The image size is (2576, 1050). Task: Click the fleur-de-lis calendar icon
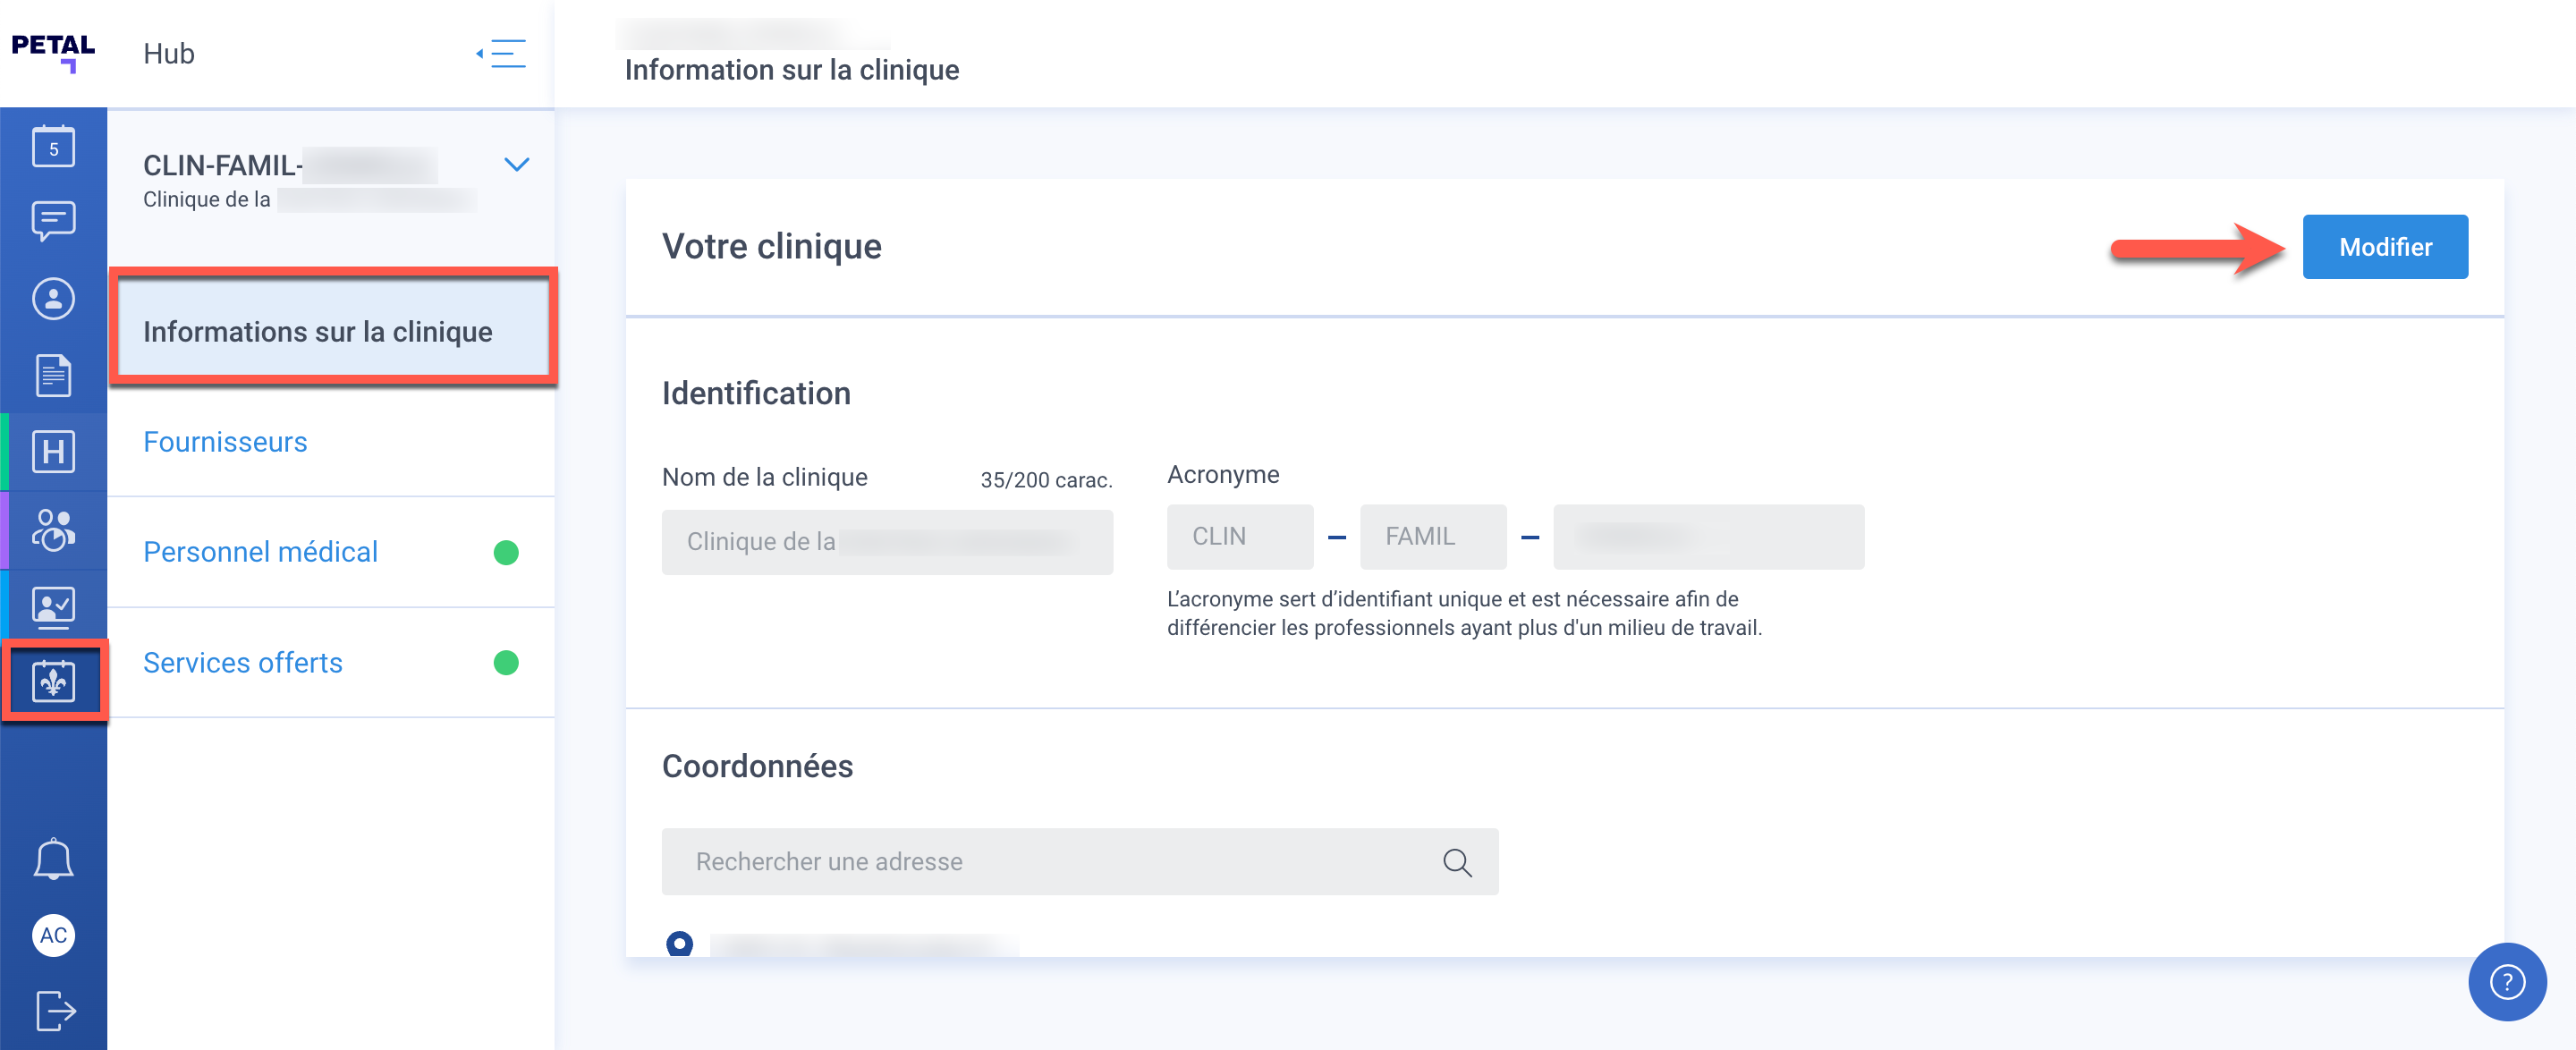53,682
